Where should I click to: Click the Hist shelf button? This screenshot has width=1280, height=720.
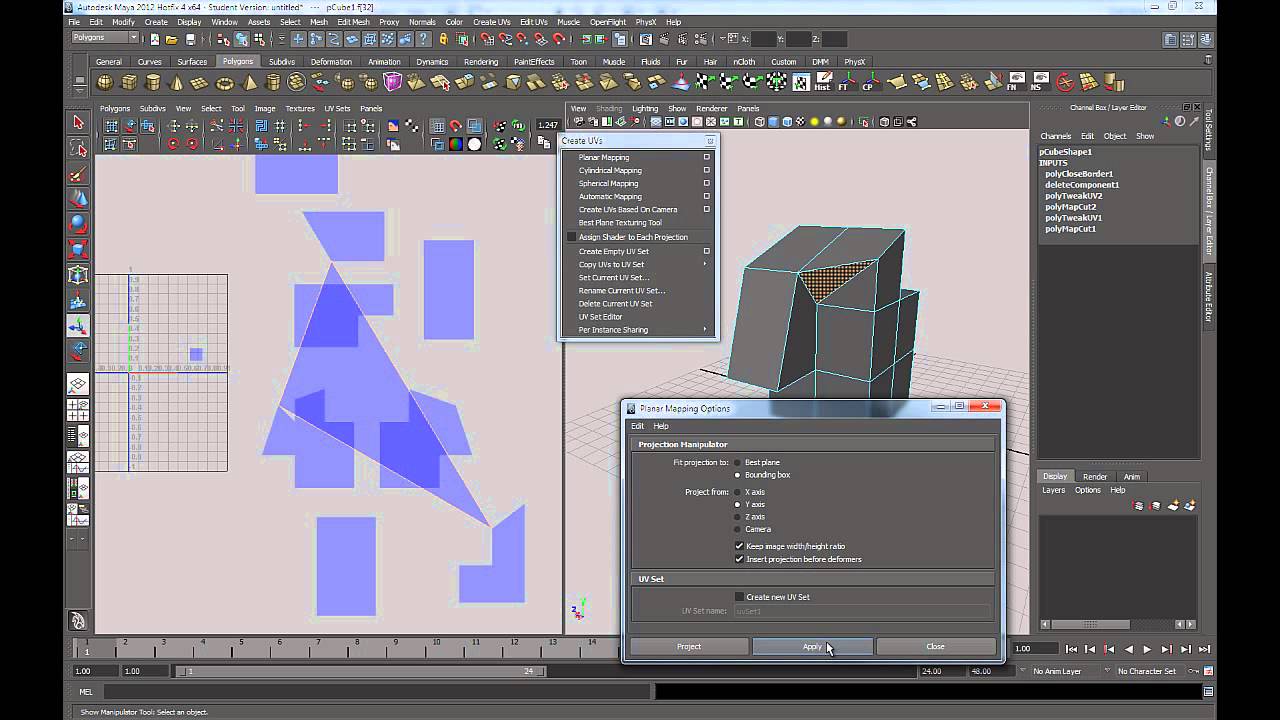coord(822,82)
